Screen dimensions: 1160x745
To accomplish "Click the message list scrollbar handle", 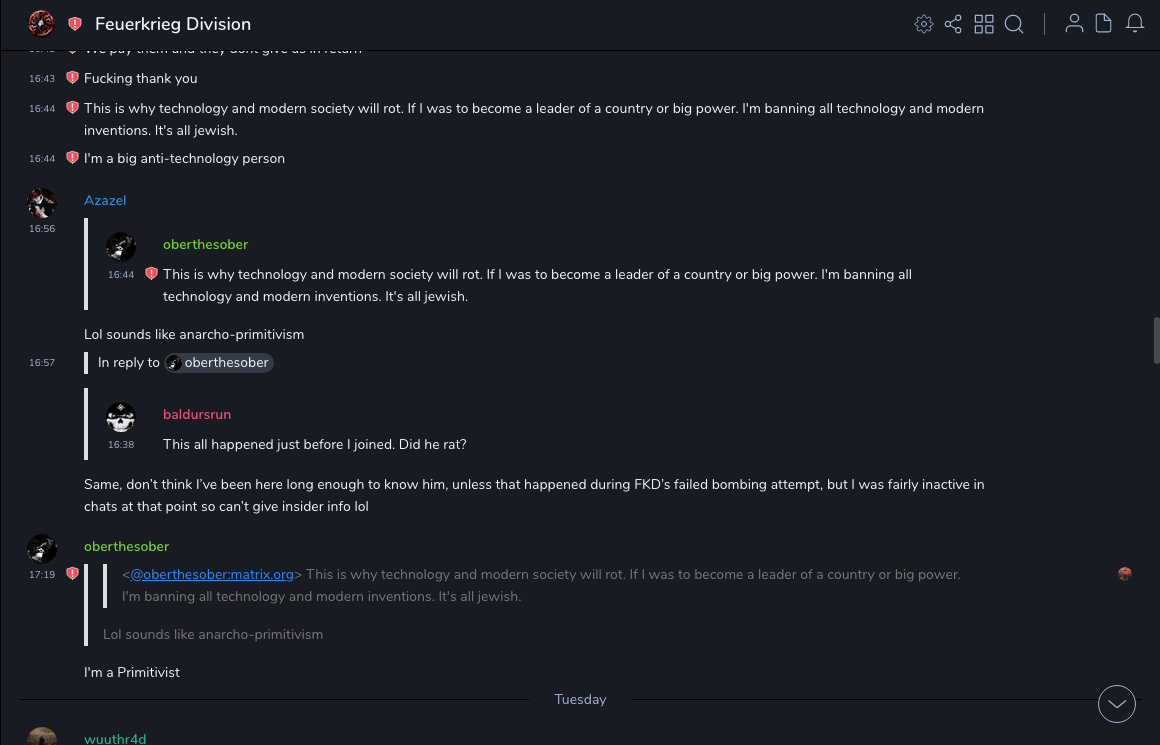I will coord(1156,340).
